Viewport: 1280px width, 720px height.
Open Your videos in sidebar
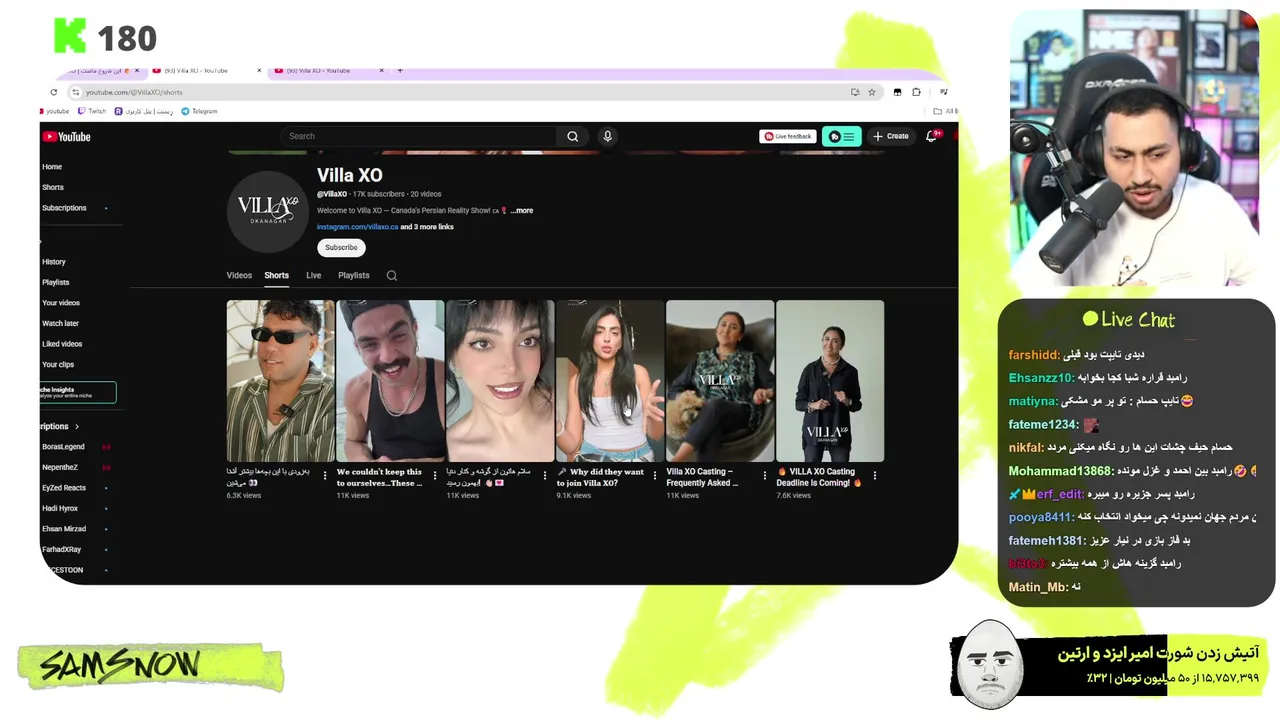click(61, 303)
